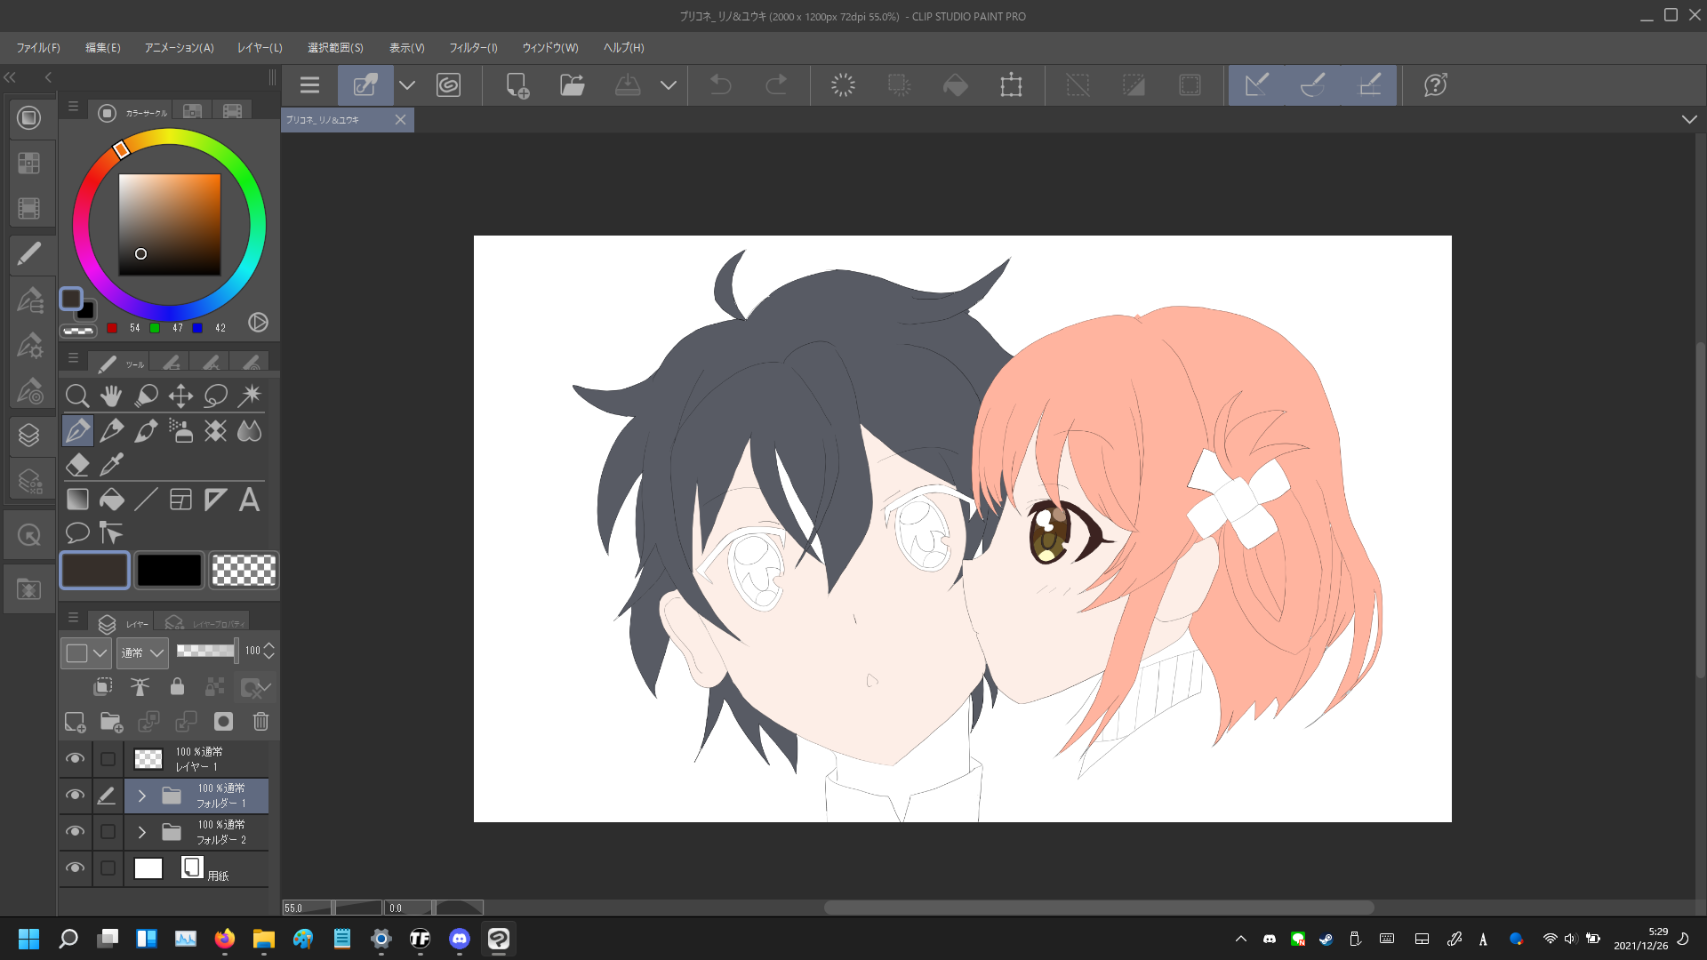Select the Eraser tool
The image size is (1707, 960).
(x=77, y=465)
